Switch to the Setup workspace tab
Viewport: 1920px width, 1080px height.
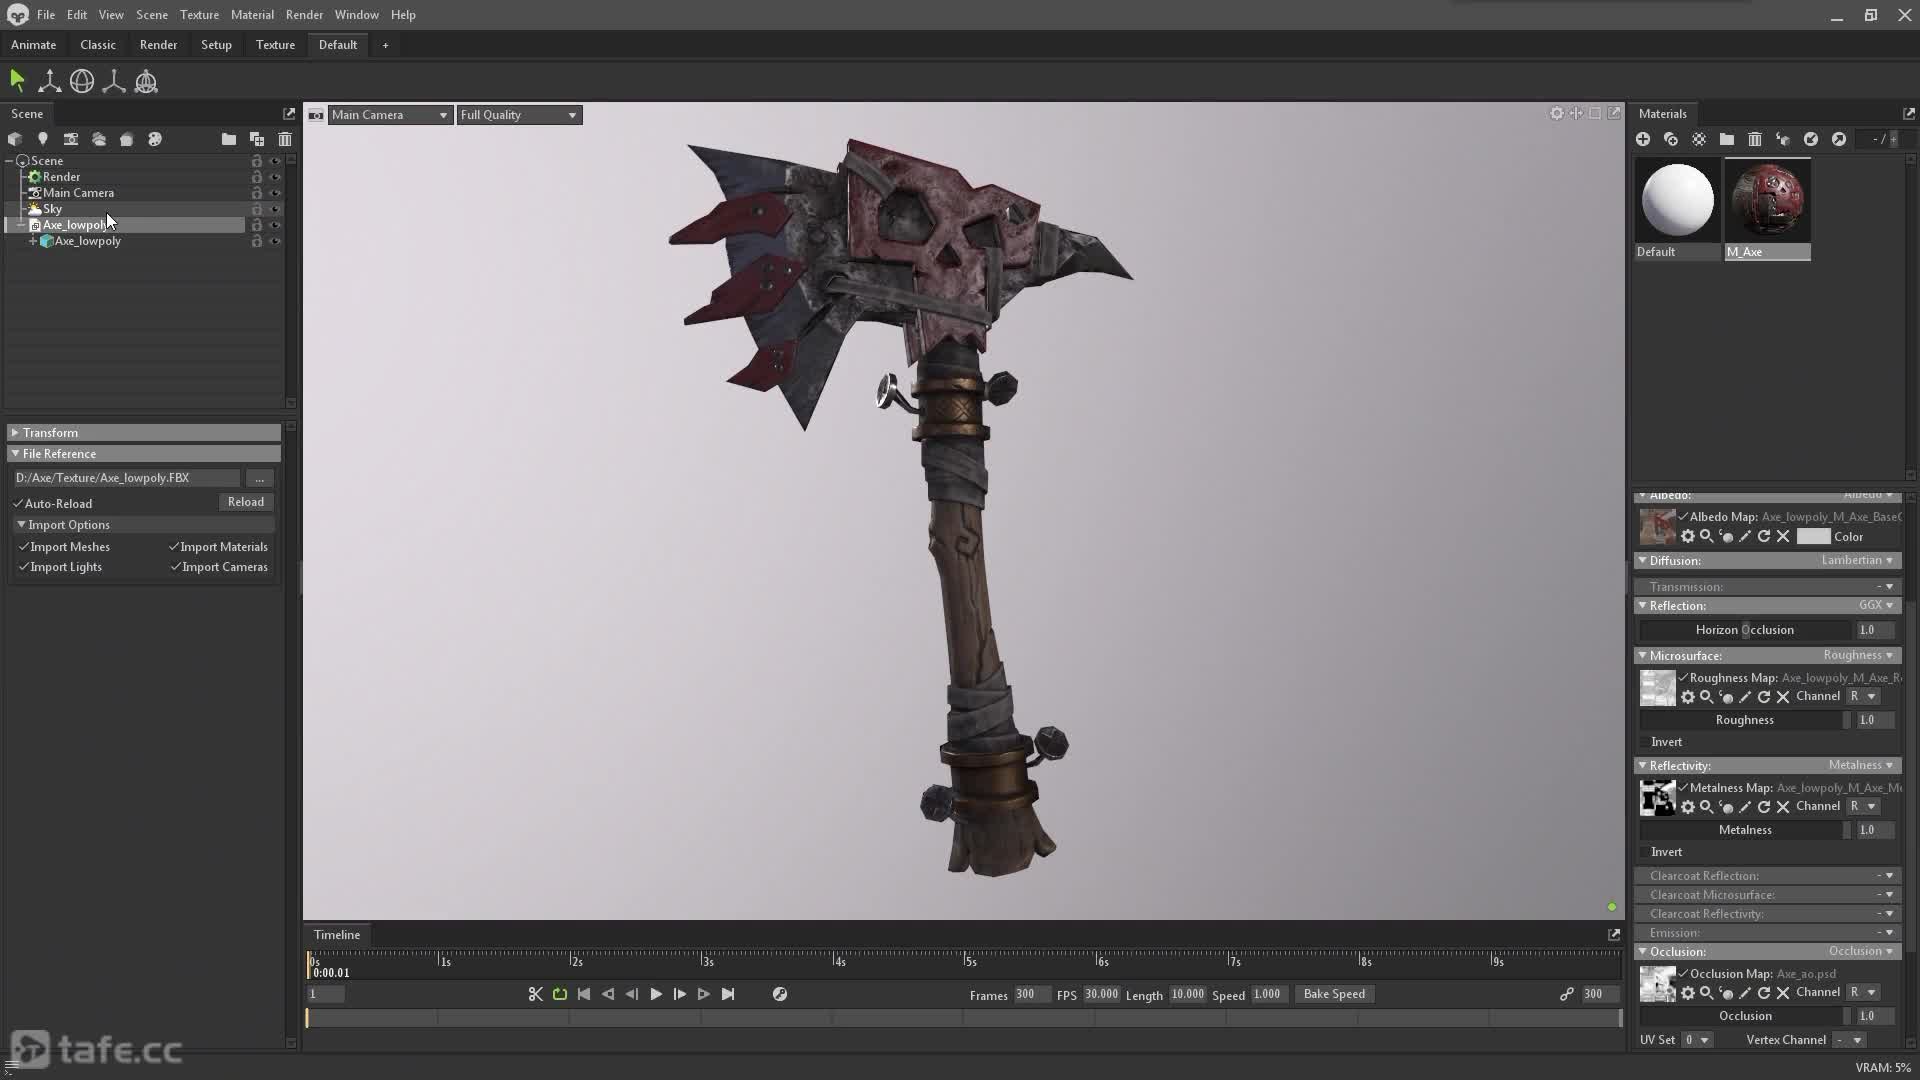(216, 45)
